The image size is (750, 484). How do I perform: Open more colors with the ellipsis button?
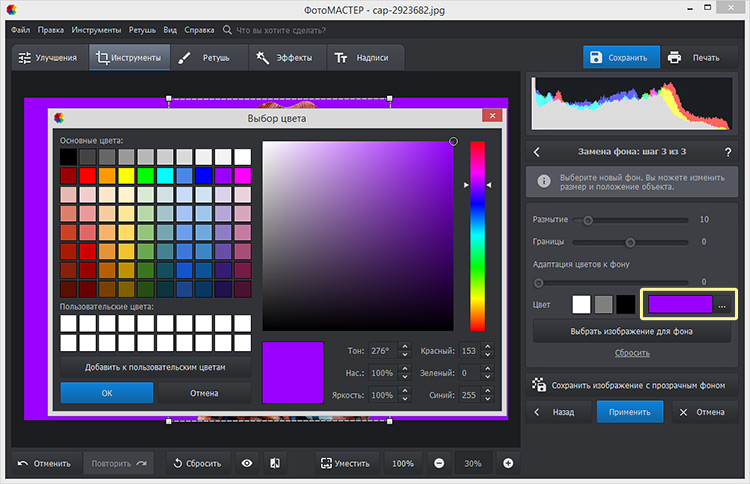722,304
